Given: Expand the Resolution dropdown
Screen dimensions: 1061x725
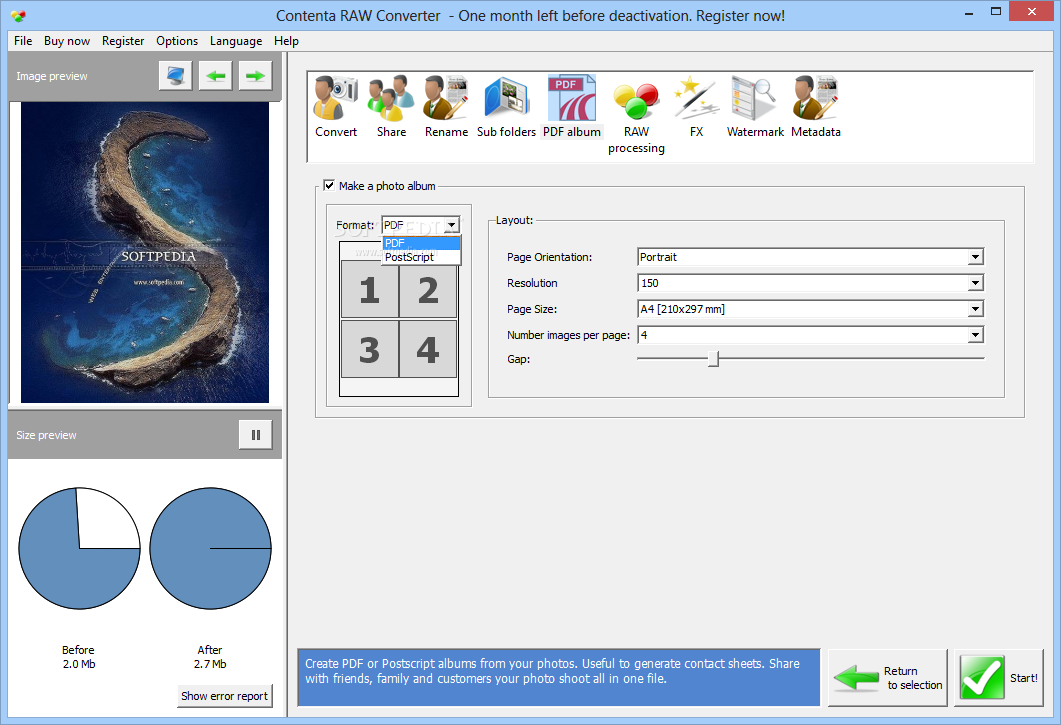Looking at the screenshot, I should 975,283.
